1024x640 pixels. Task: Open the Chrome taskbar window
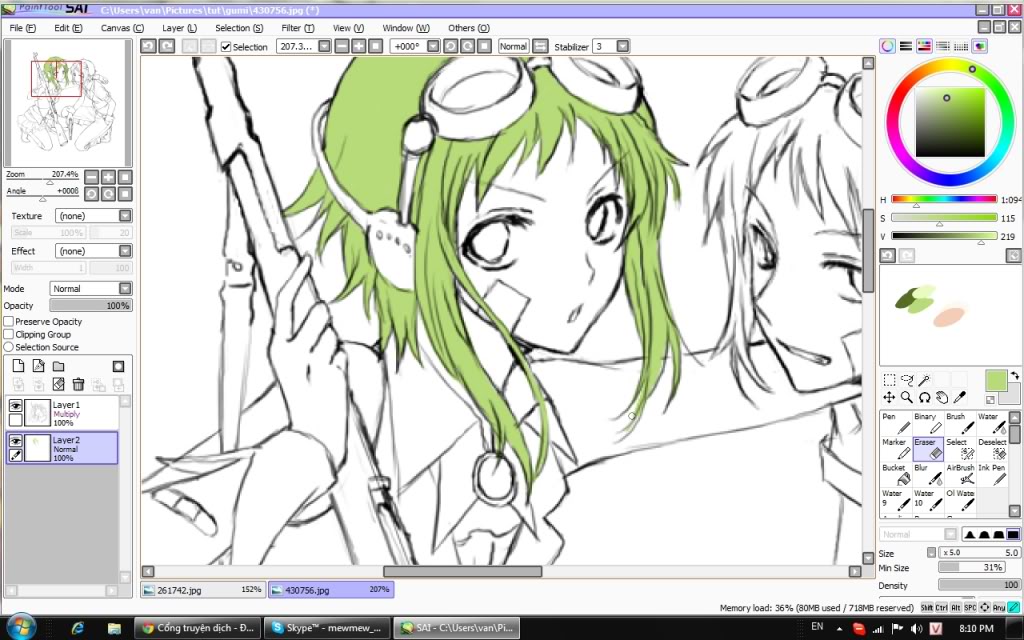(198, 628)
